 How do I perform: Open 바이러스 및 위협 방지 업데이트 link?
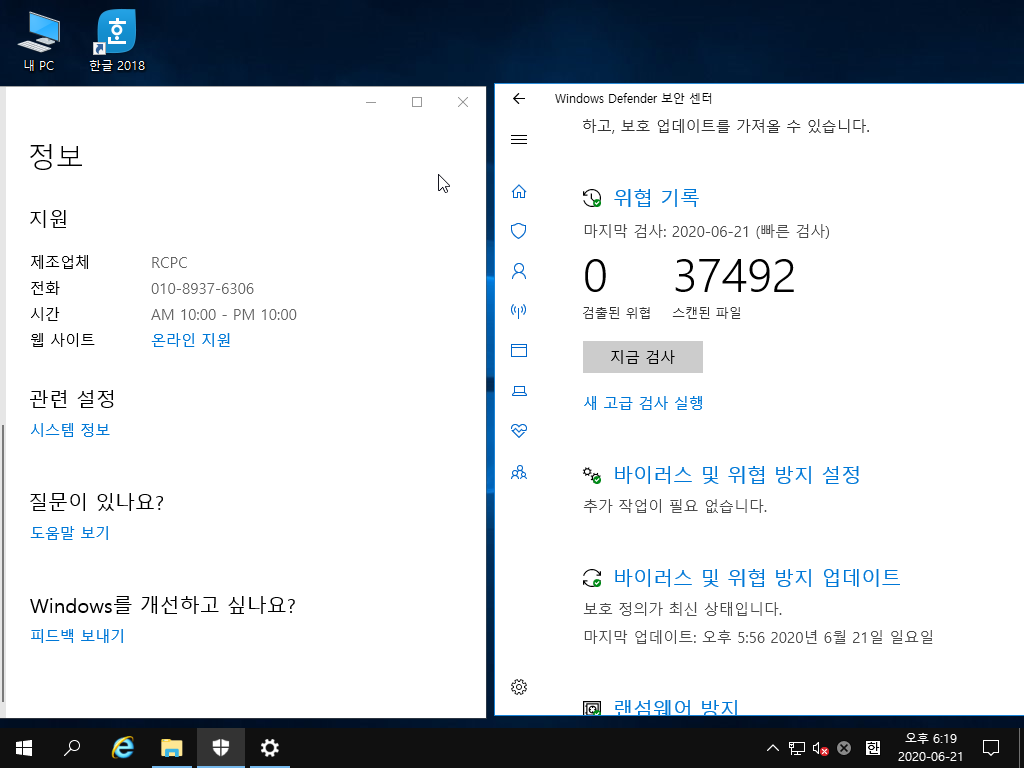point(757,577)
